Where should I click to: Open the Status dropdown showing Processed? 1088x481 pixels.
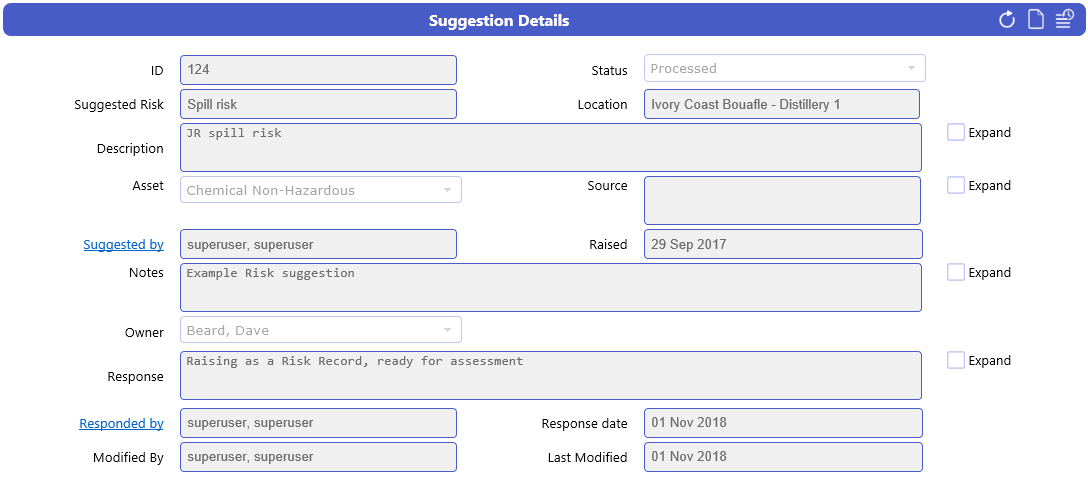click(785, 69)
